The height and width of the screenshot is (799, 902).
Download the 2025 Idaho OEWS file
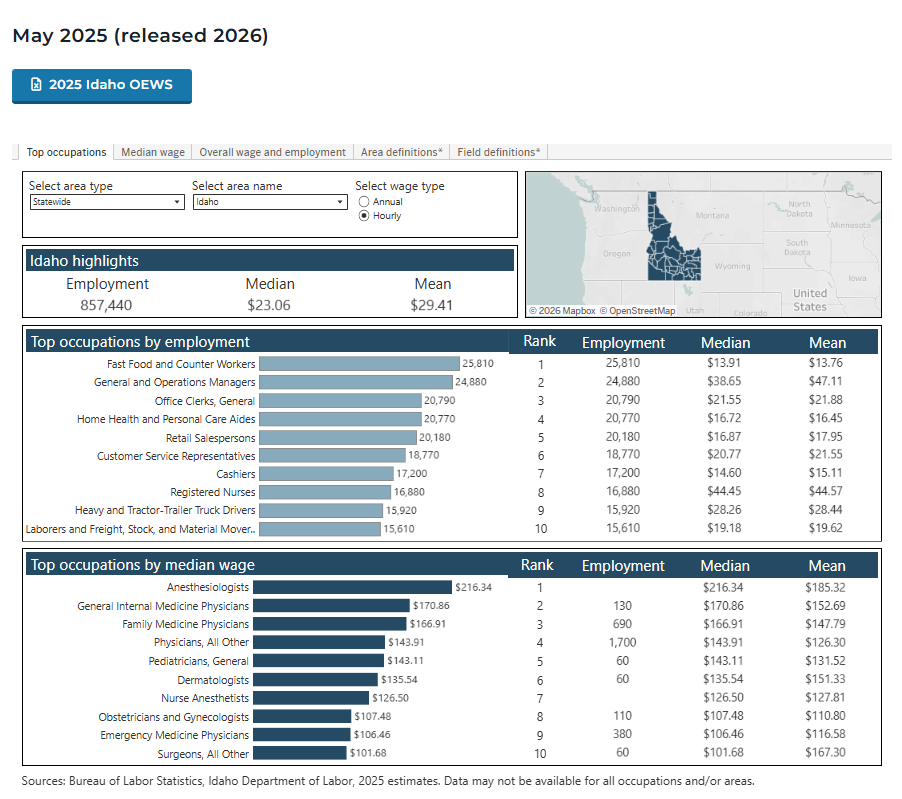(x=102, y=85)
